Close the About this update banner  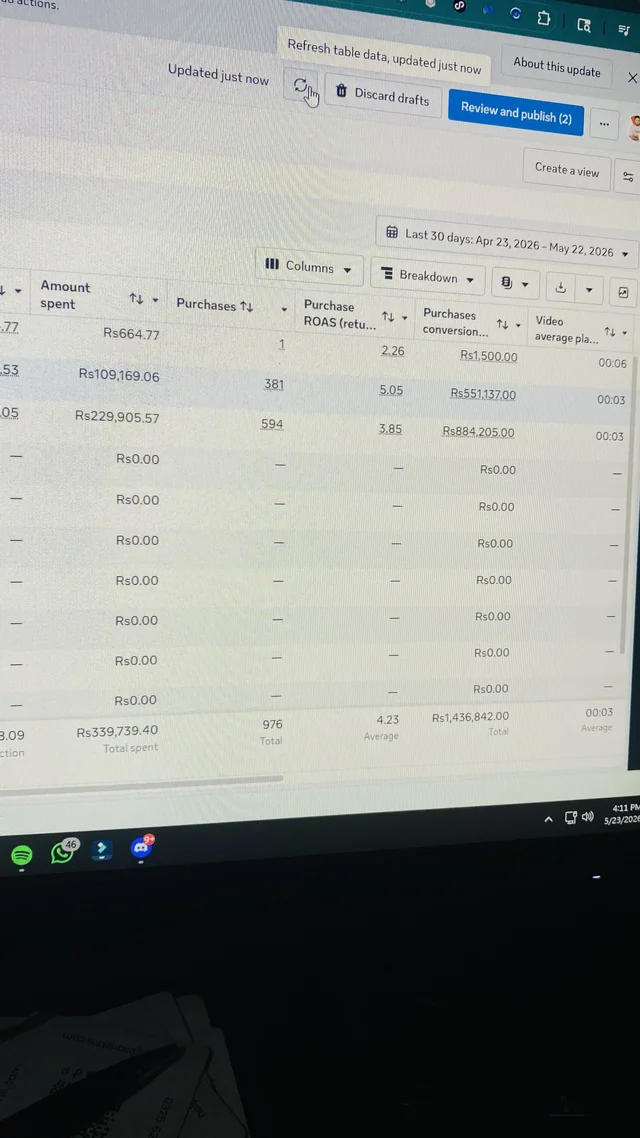click(631, 78)
